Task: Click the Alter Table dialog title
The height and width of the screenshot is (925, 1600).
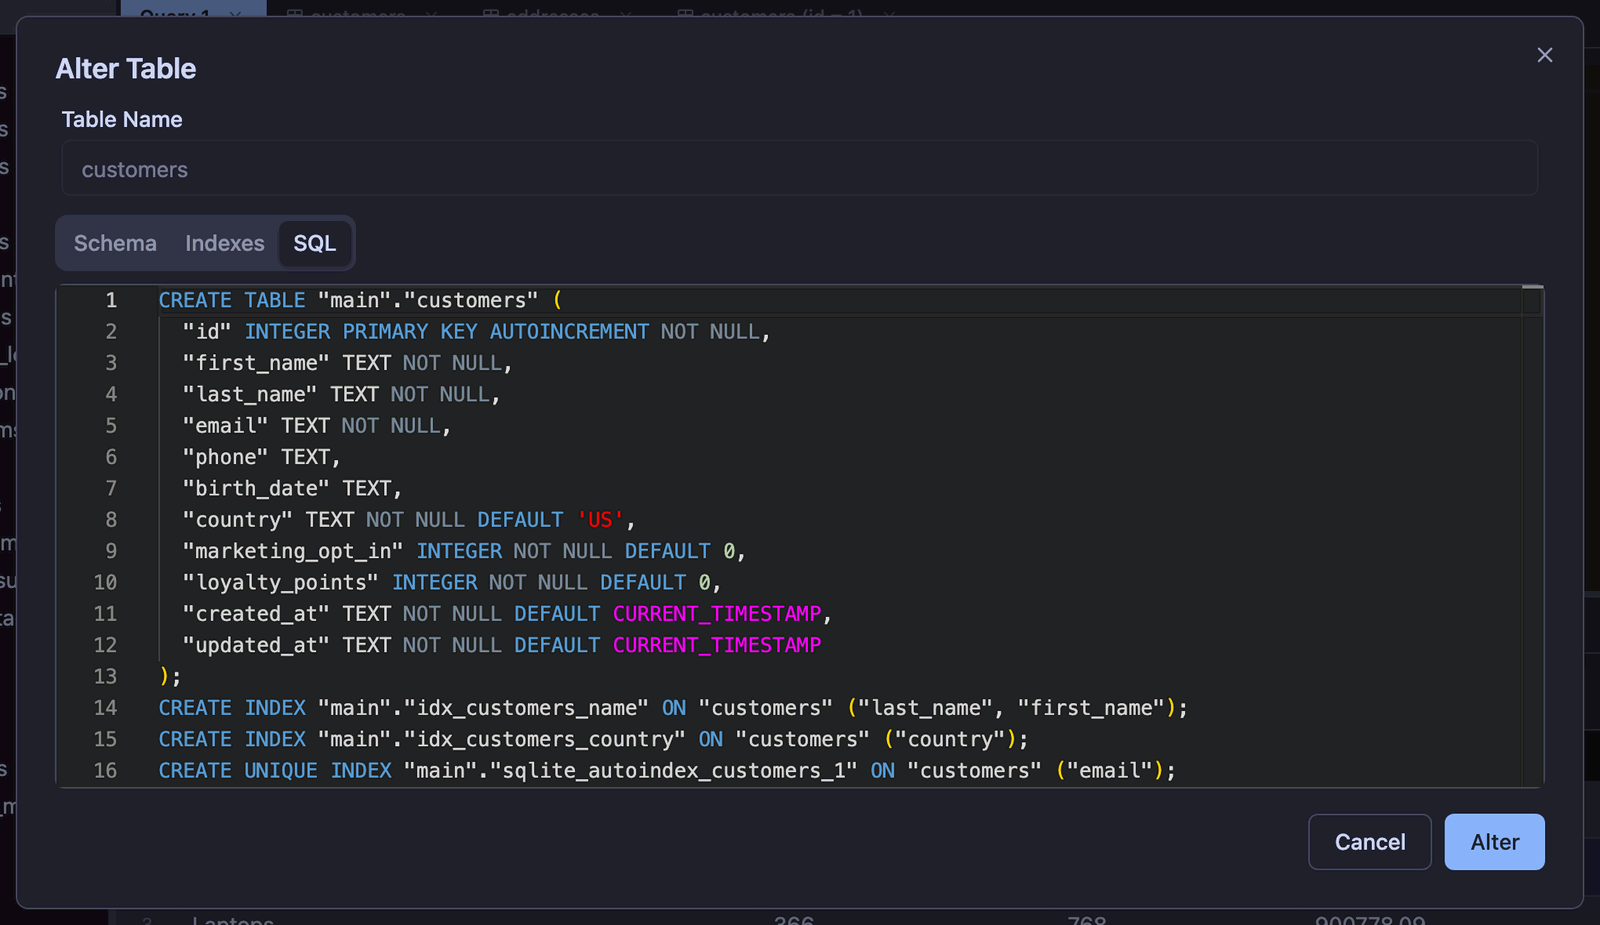Action: click(126, 68)
